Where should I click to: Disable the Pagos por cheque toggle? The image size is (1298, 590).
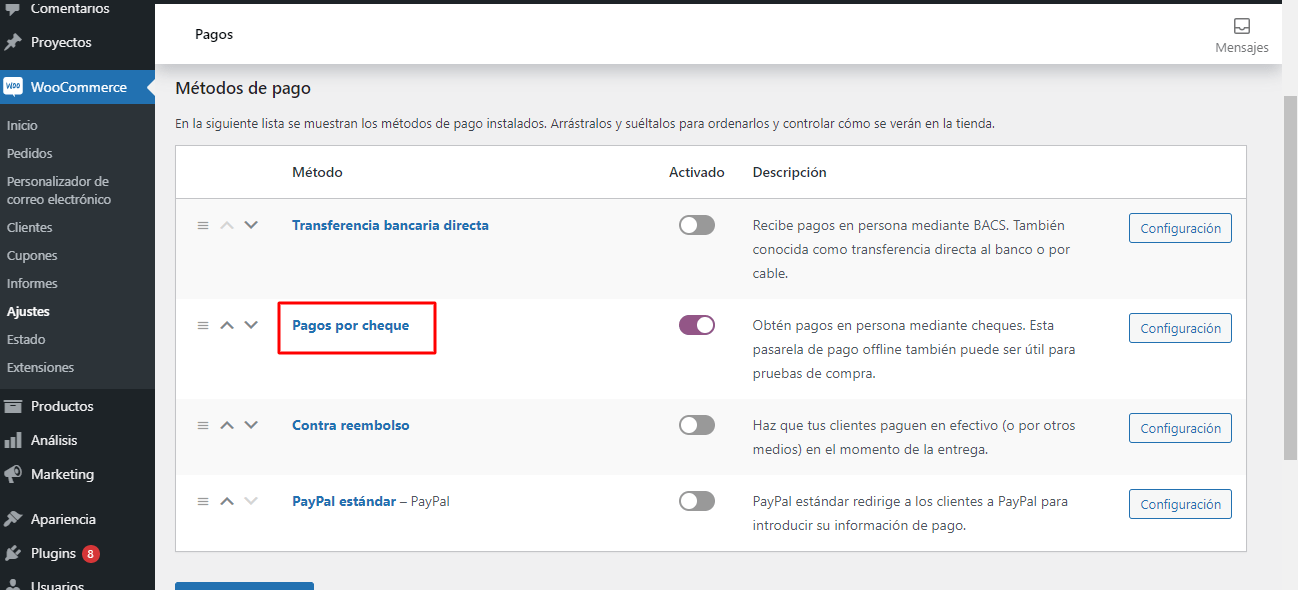[x=697, y=325]
